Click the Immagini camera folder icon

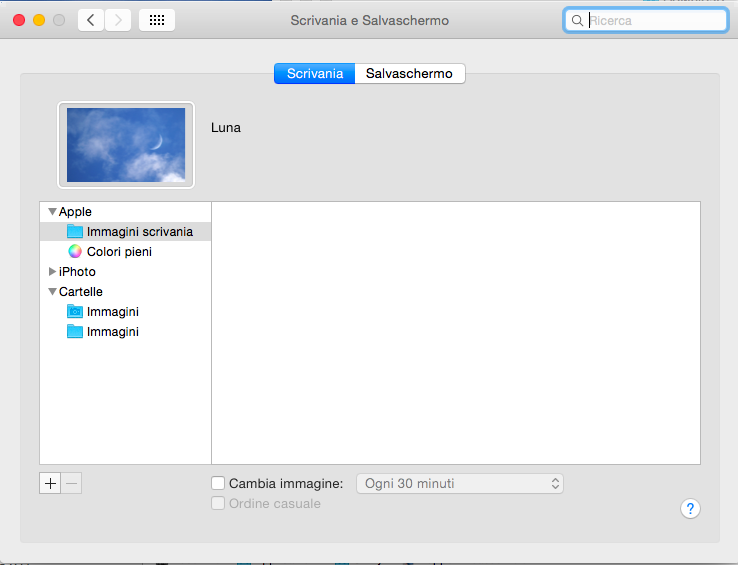(75, 312)
